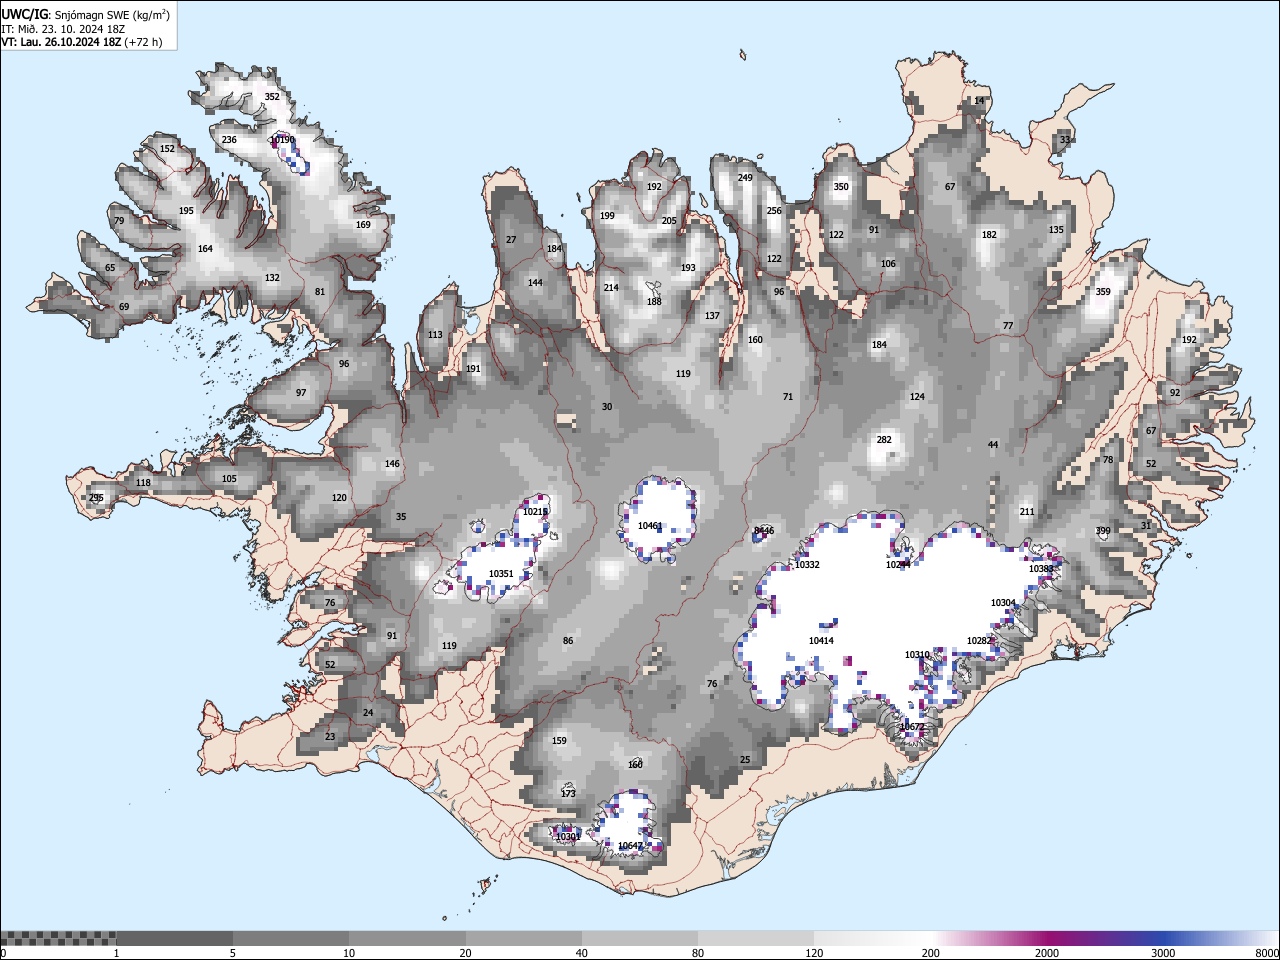Viewport: 1280px width, 960px height.
Task: Click the glacier value 10190
Action: tap(282, 140)
